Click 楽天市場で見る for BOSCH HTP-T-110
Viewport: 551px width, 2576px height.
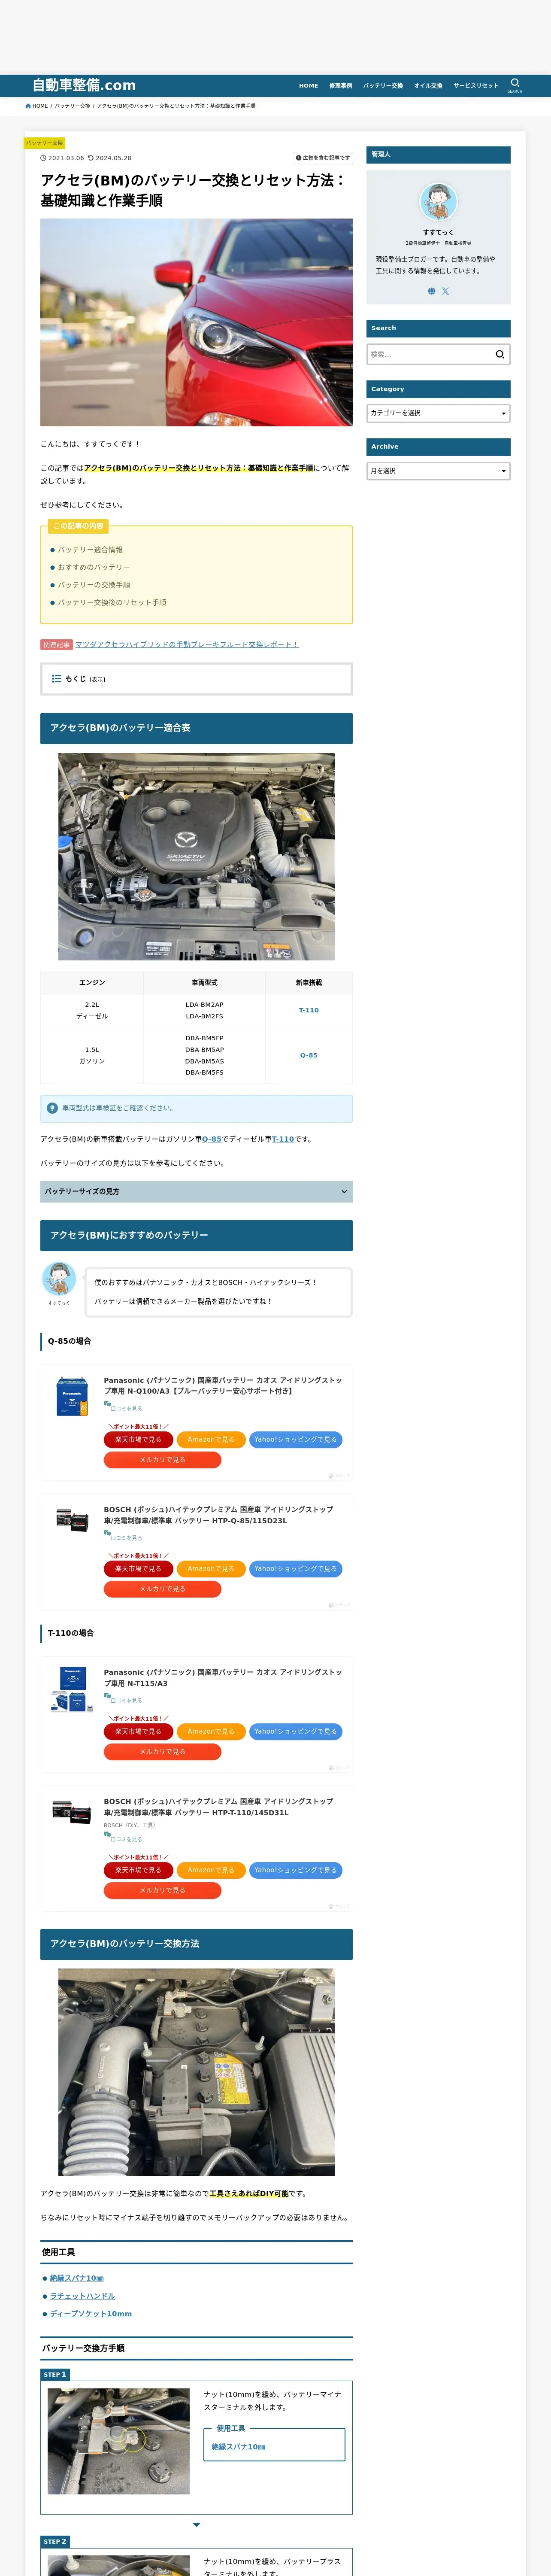pyautogui.click(x=138, y=1870)
